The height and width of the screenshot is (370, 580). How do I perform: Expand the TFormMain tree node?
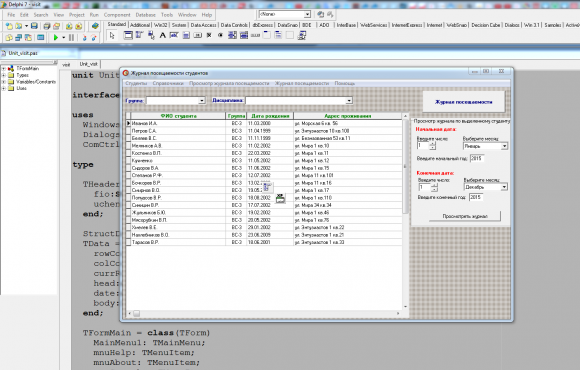(4, 68)
